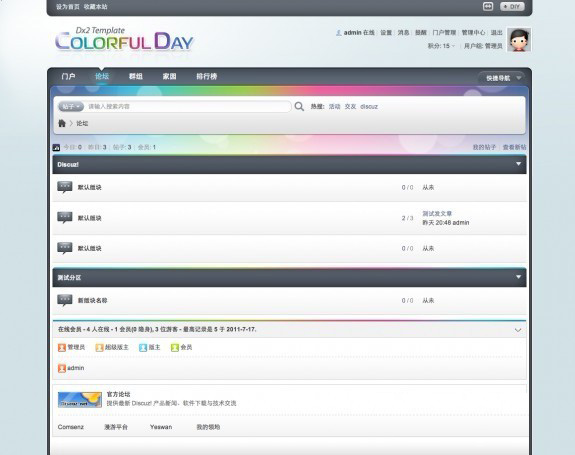This screenshot has height=455, width=575.
Task: Collapse the 在线会员 online list chevron
Action: pyautogui.click(x=518, y=330)
